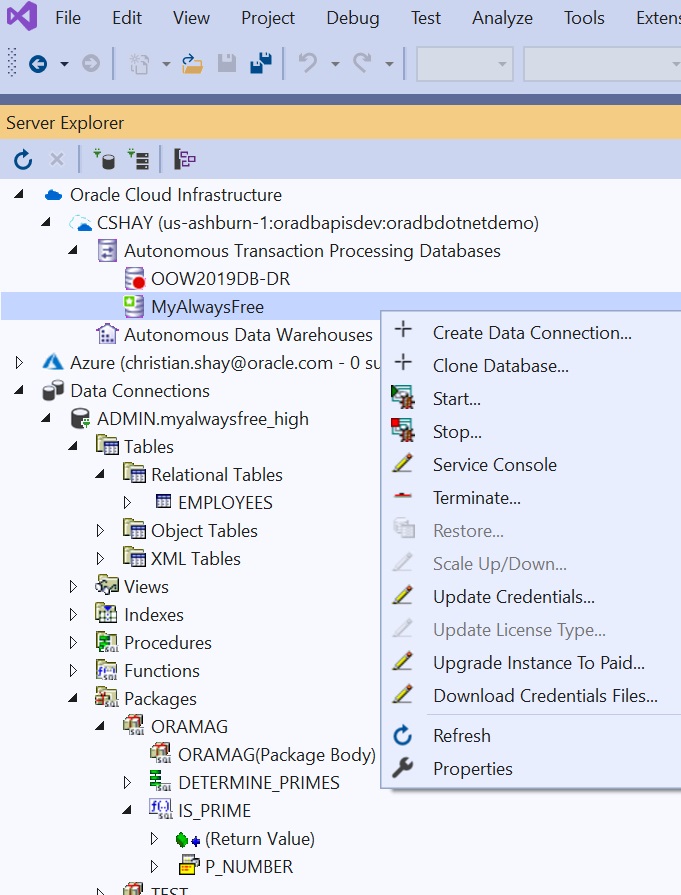Viewport: 681px width, 895px height.
Task: Click the Procedures folder icon
Action: (x=107, y=642)
